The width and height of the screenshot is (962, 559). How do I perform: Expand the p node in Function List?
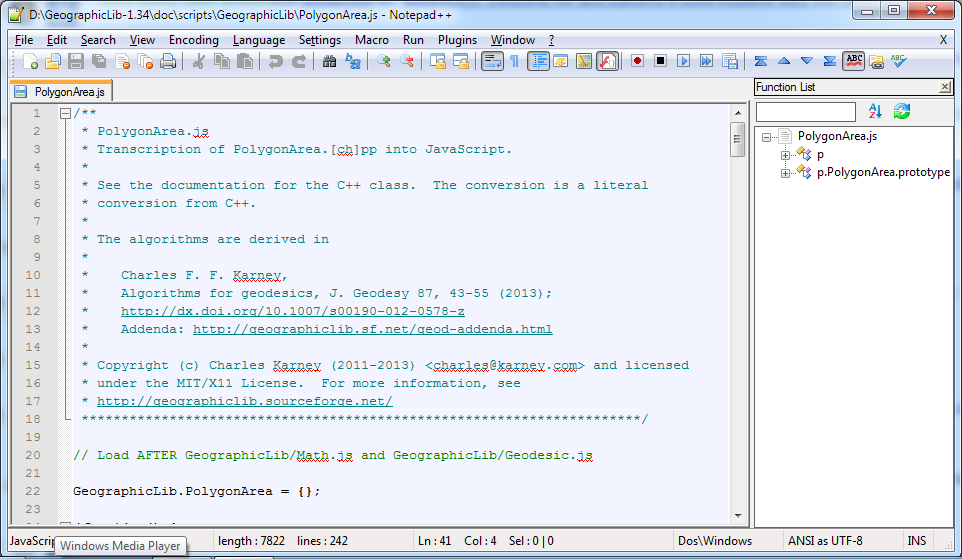pos(785,155)
